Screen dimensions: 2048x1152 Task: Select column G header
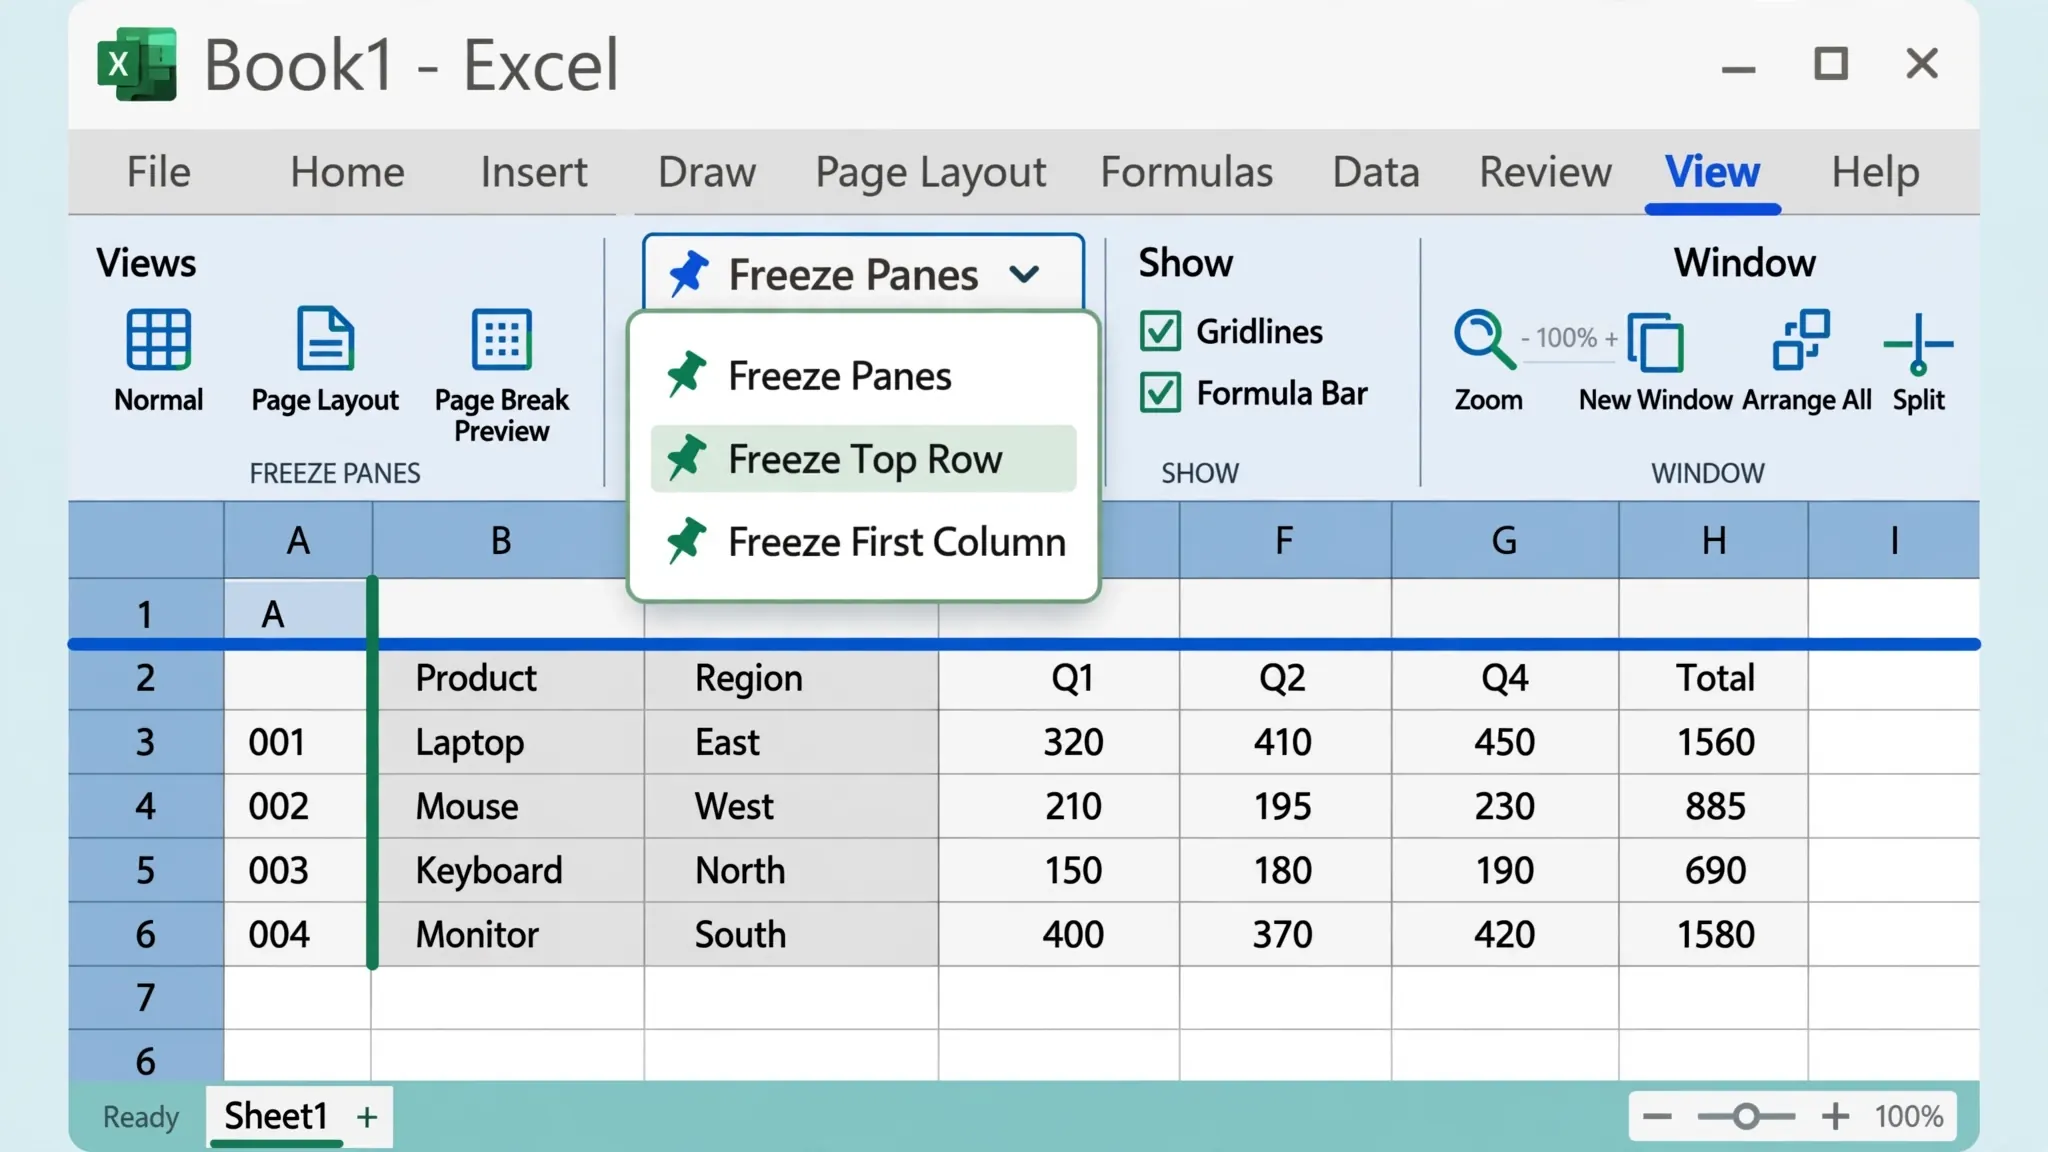coord(1504,541)
